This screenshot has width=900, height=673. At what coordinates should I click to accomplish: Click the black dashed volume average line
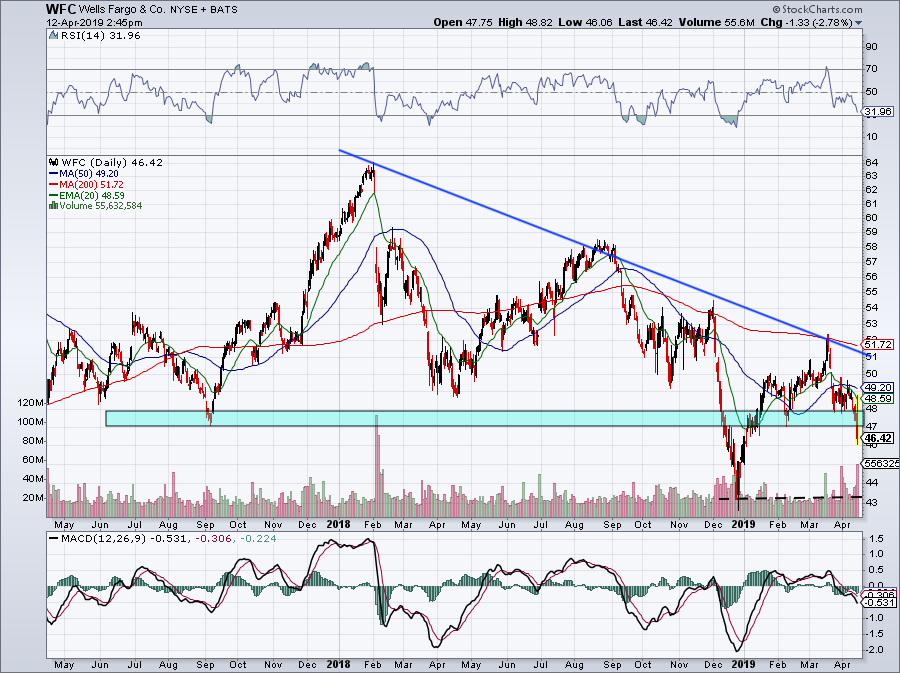point(791,498)
